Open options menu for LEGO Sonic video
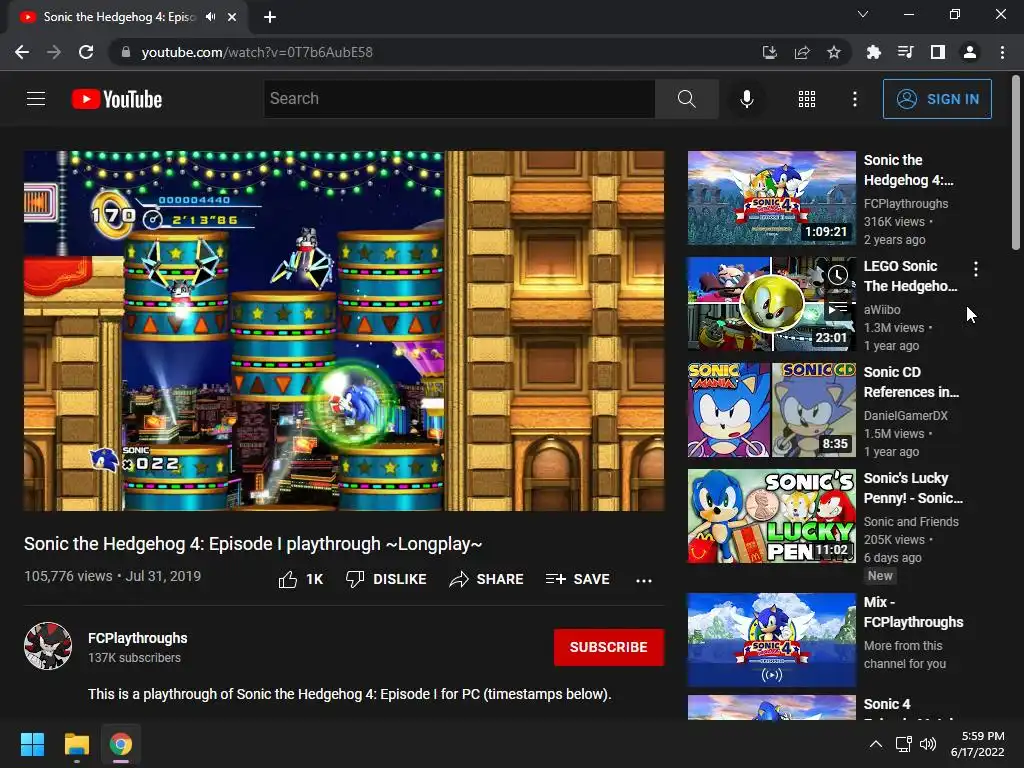This screenshot has width=1024, height=768. 976,268
